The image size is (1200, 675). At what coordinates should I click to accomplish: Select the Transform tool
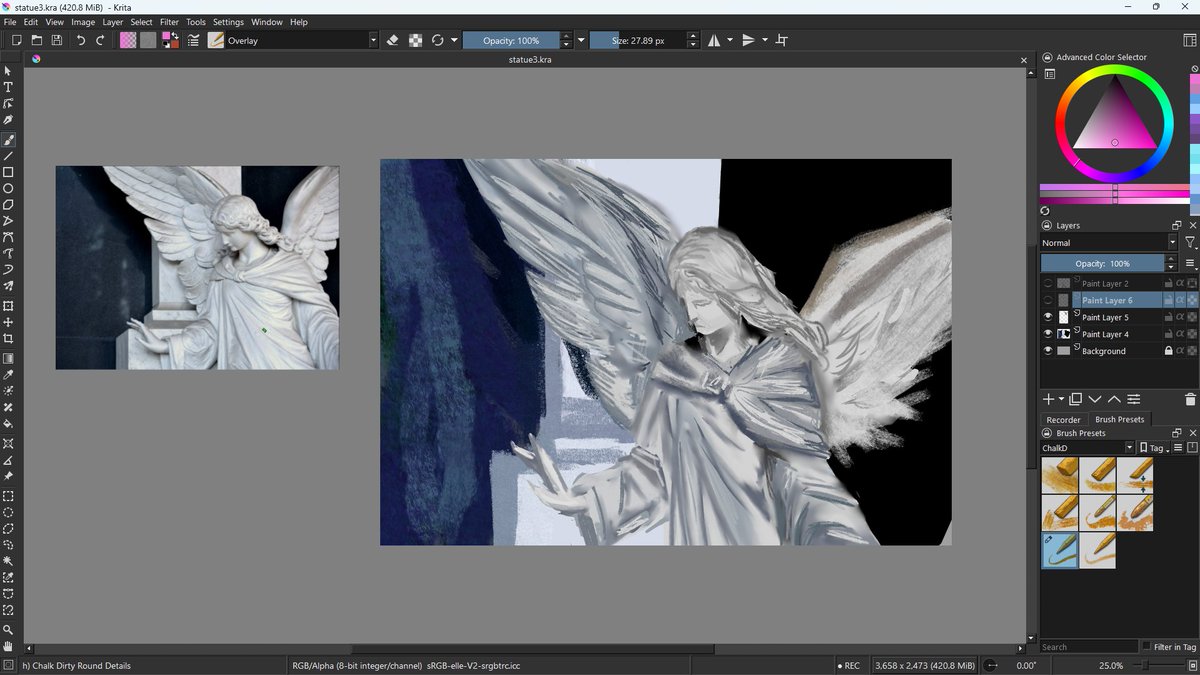point(8,306)
